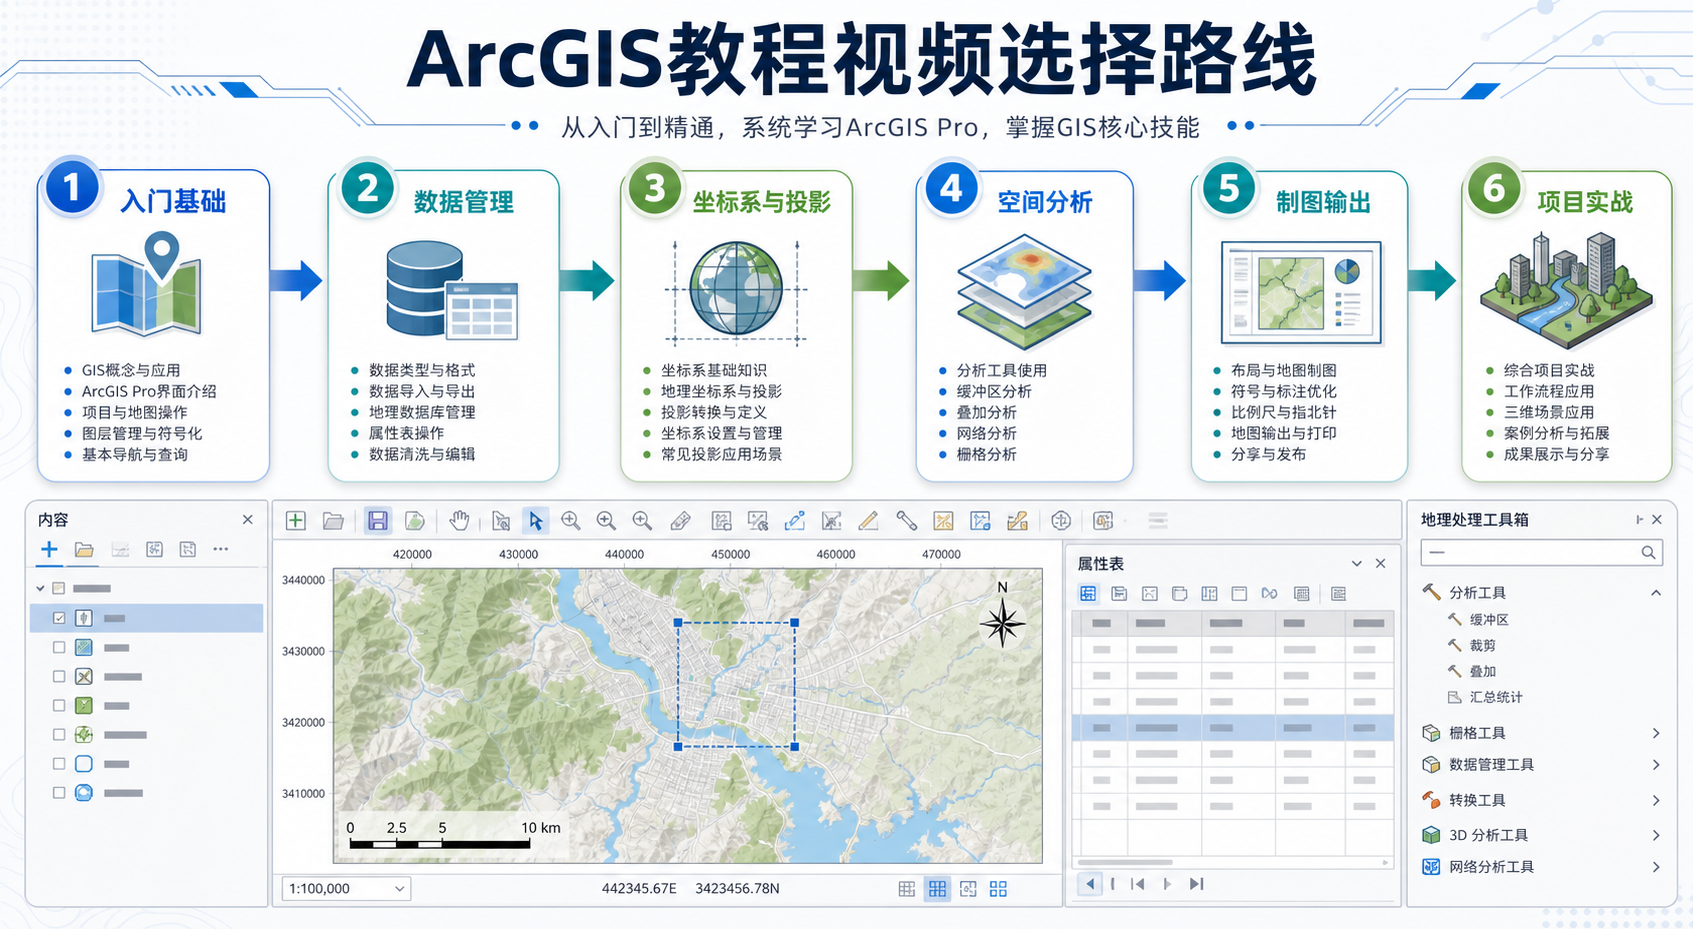Click the folder icon in the 内容 panel

point(84,549)
